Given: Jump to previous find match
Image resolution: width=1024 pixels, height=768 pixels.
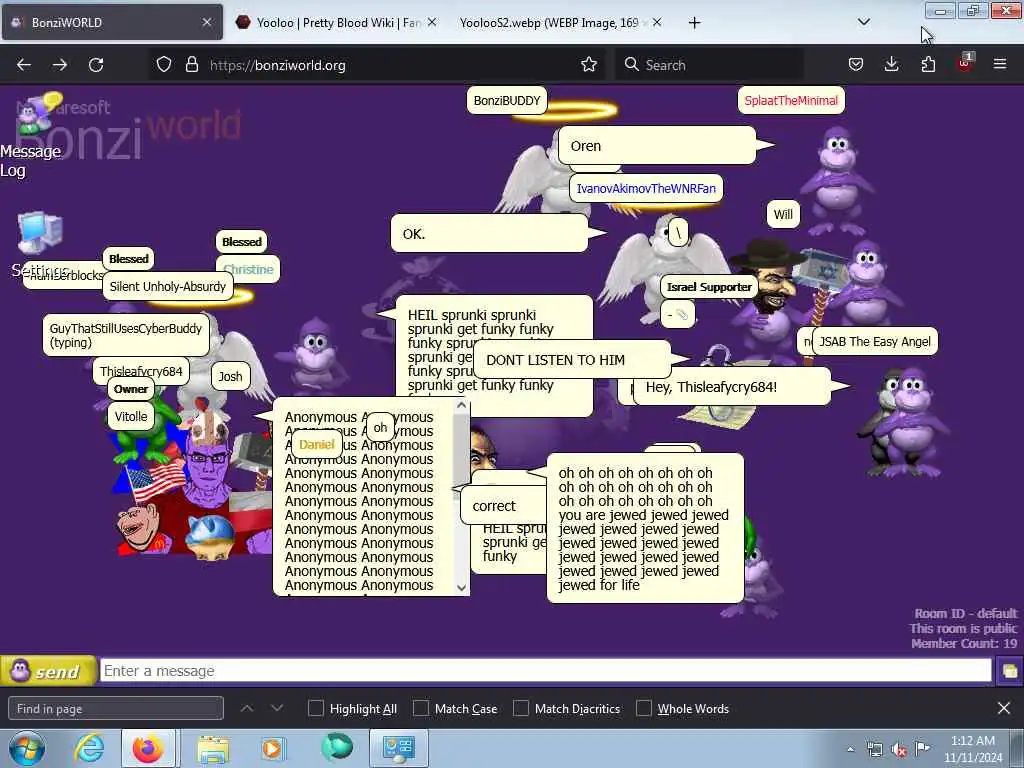Looking at the screenshot, I should 247,708.
